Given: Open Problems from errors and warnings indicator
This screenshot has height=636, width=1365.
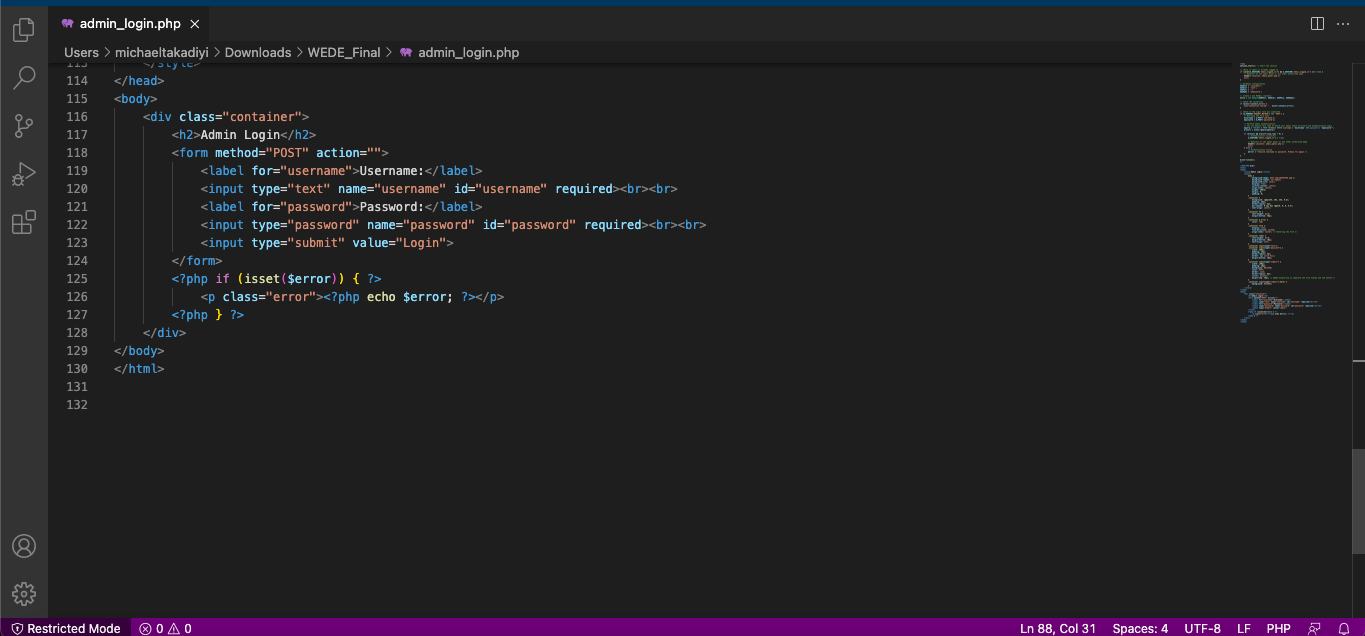Looking at the screenshot, I should pos(165,628).
